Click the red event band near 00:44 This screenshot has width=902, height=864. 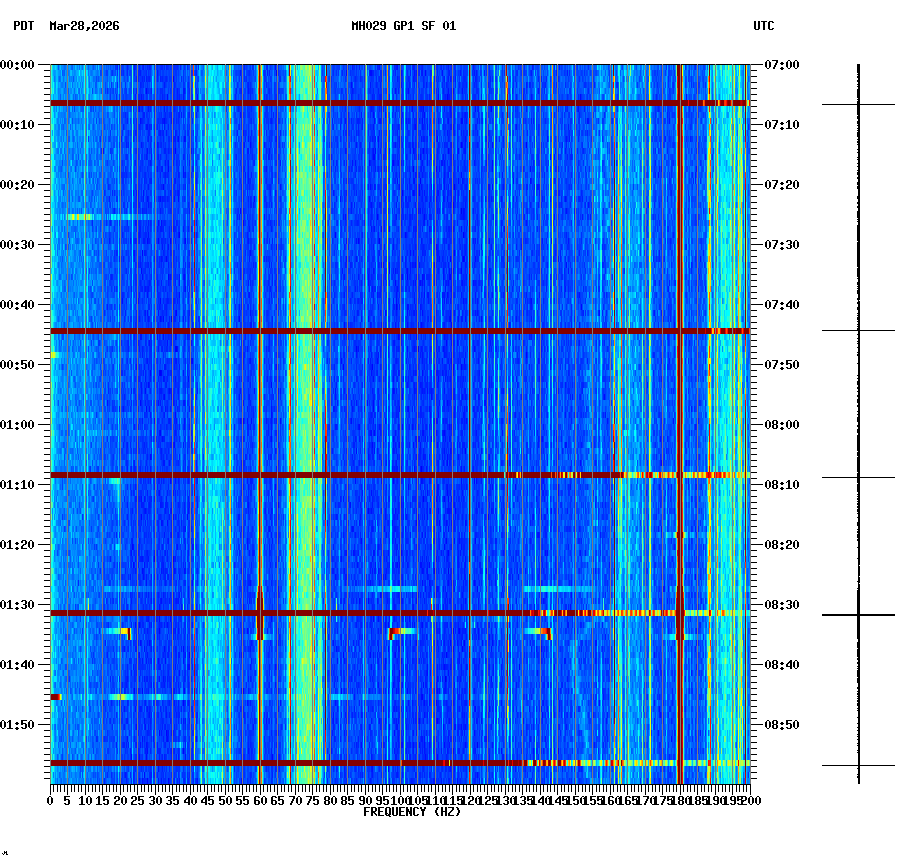tap(400, 330)
